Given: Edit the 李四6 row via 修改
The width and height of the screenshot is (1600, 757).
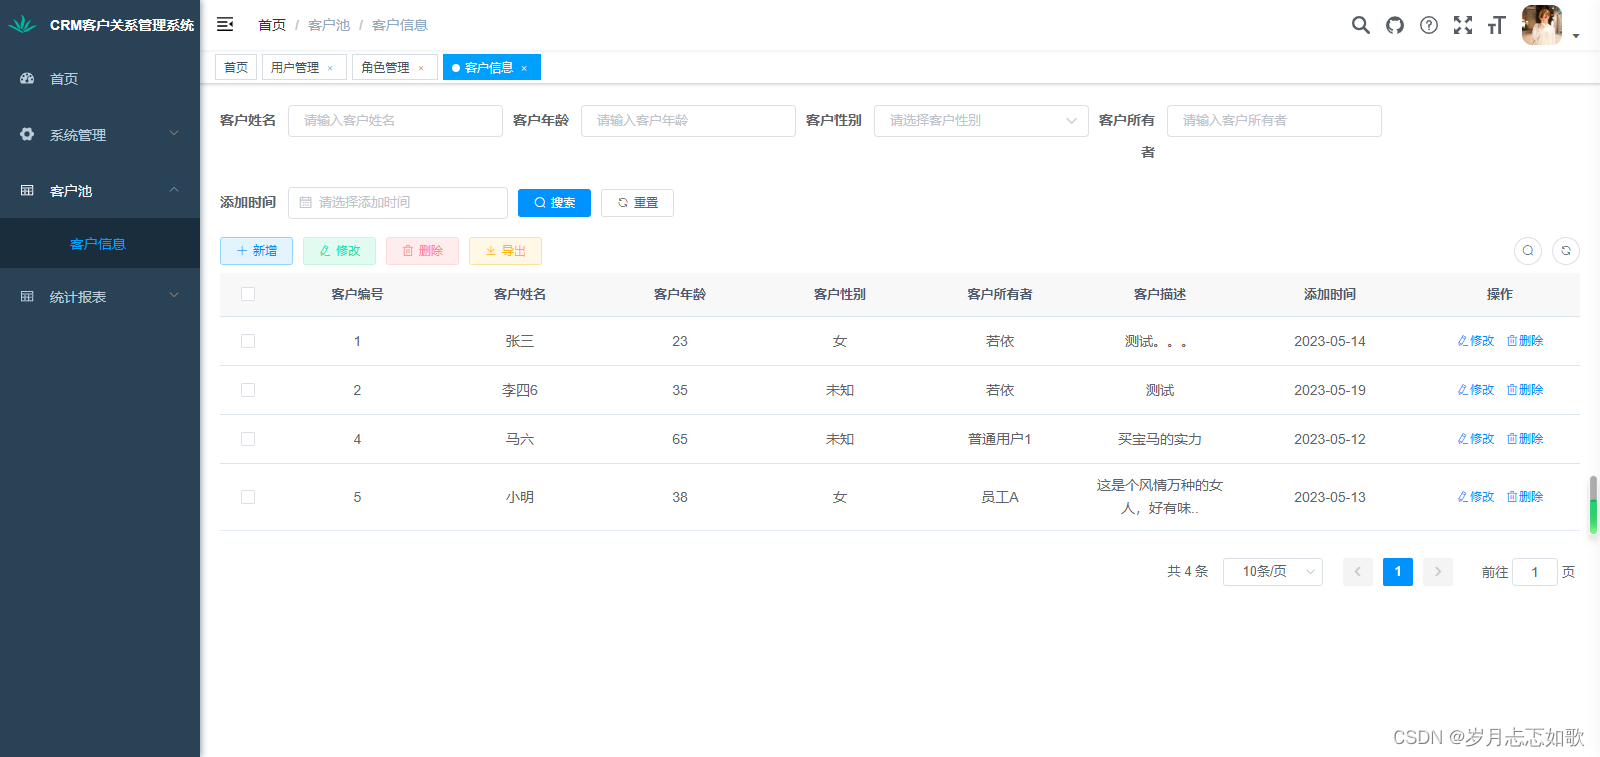Looking at the screenshot, I should [x=1476, y=389].
